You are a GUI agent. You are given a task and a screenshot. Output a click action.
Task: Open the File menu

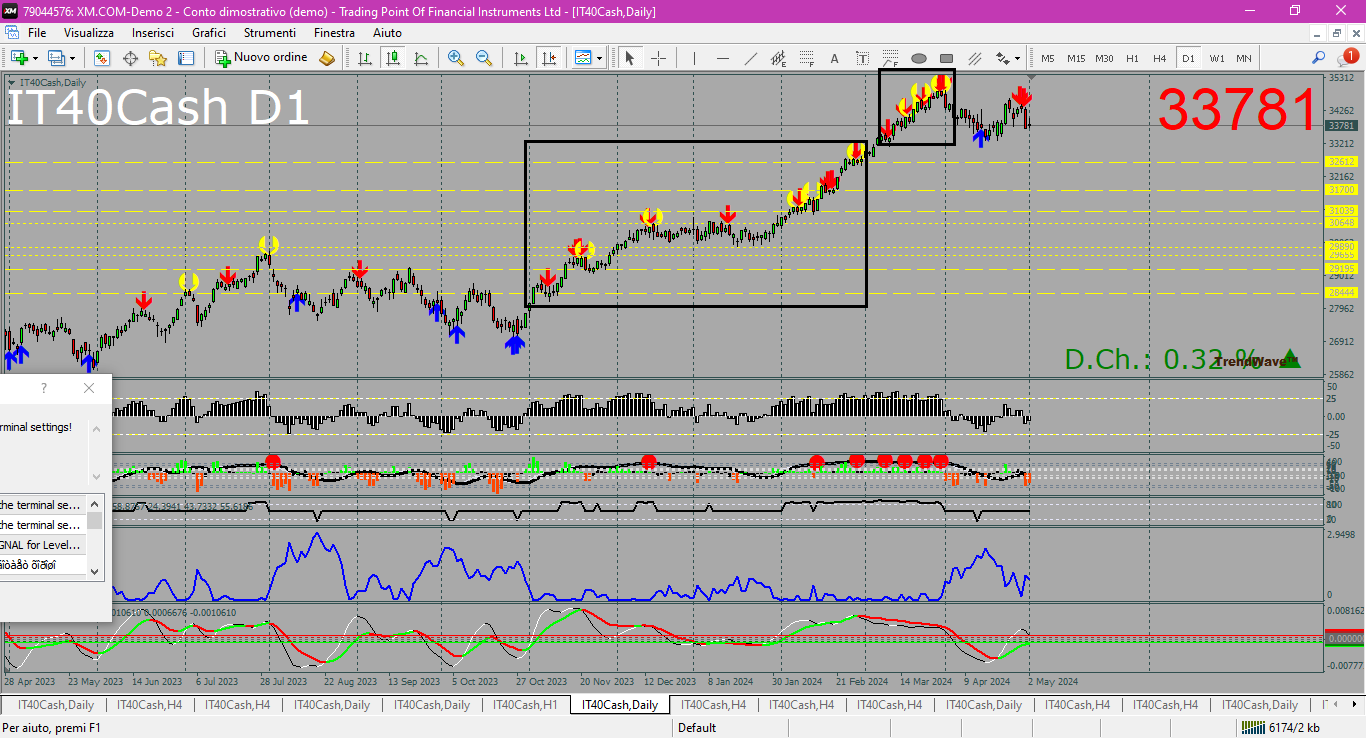pos(37,33)
